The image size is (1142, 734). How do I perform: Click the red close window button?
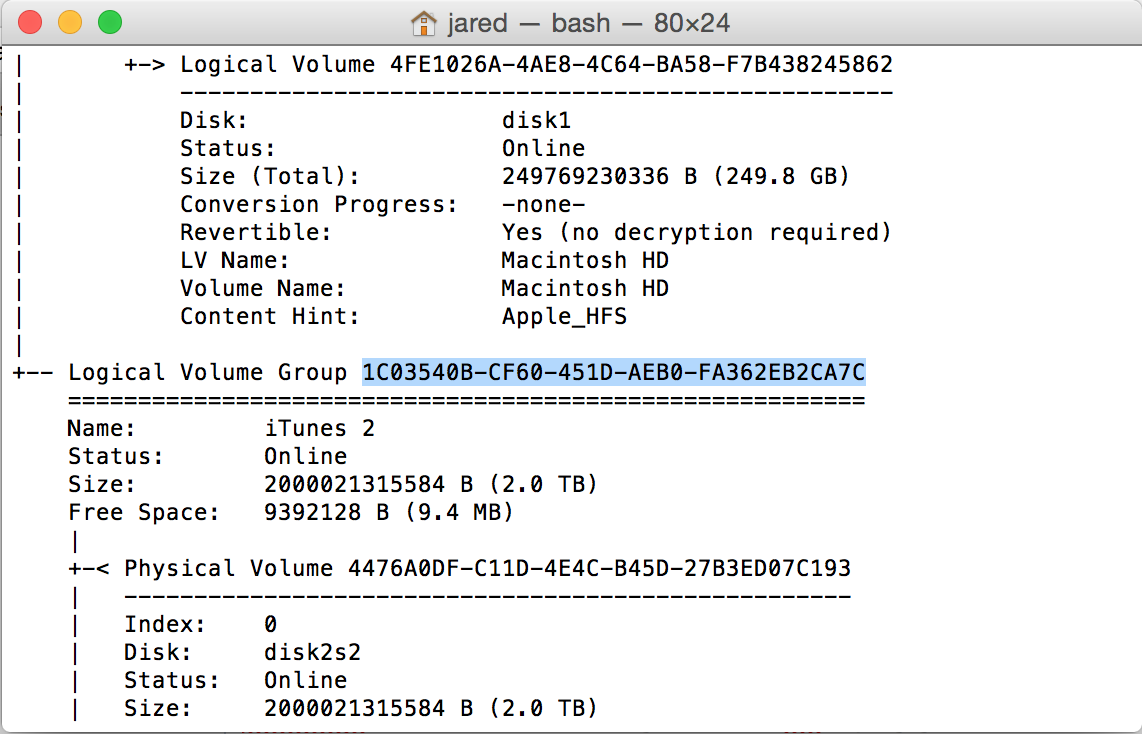click(x=30, y=23)
